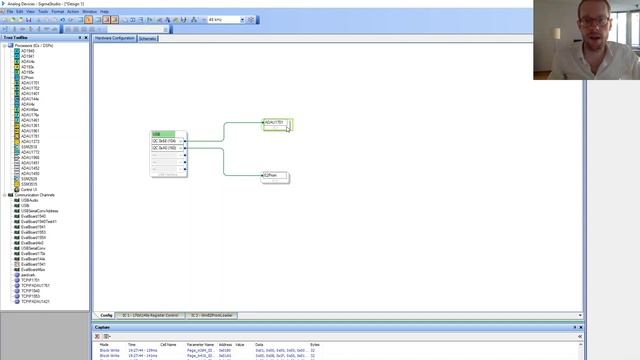Screen dimensions: 640x360
Task: Select ADAU1401 in the processors tree
Action: (30, 93)
